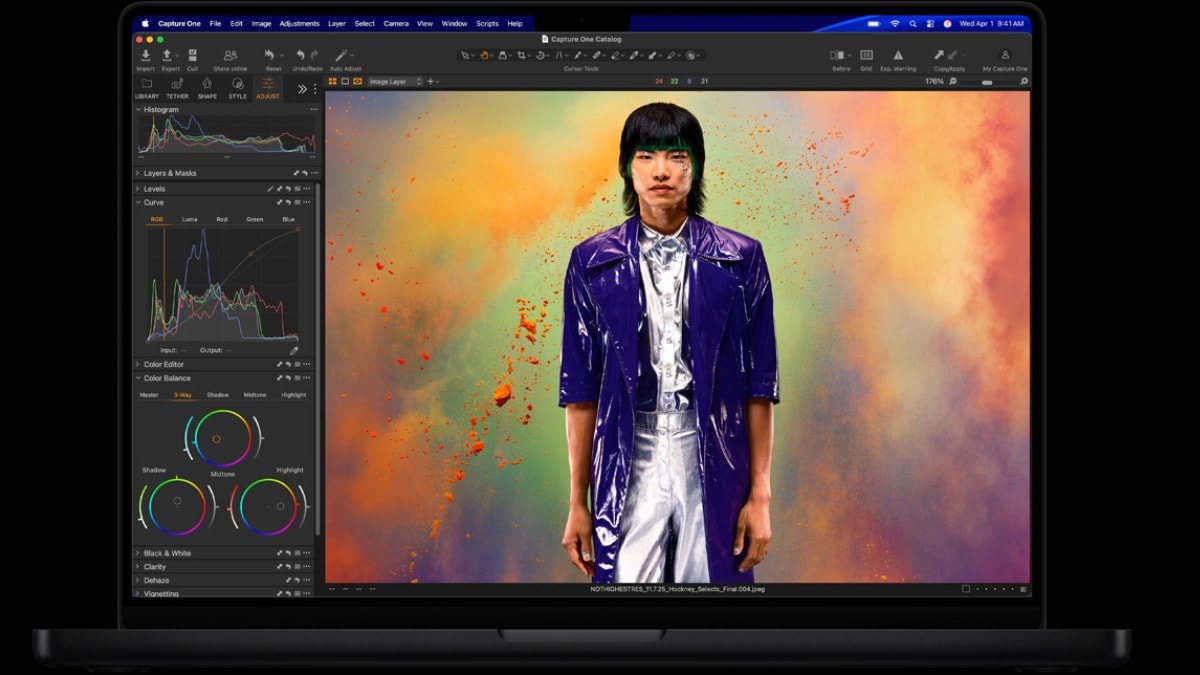Click the Share online icon

230,55
